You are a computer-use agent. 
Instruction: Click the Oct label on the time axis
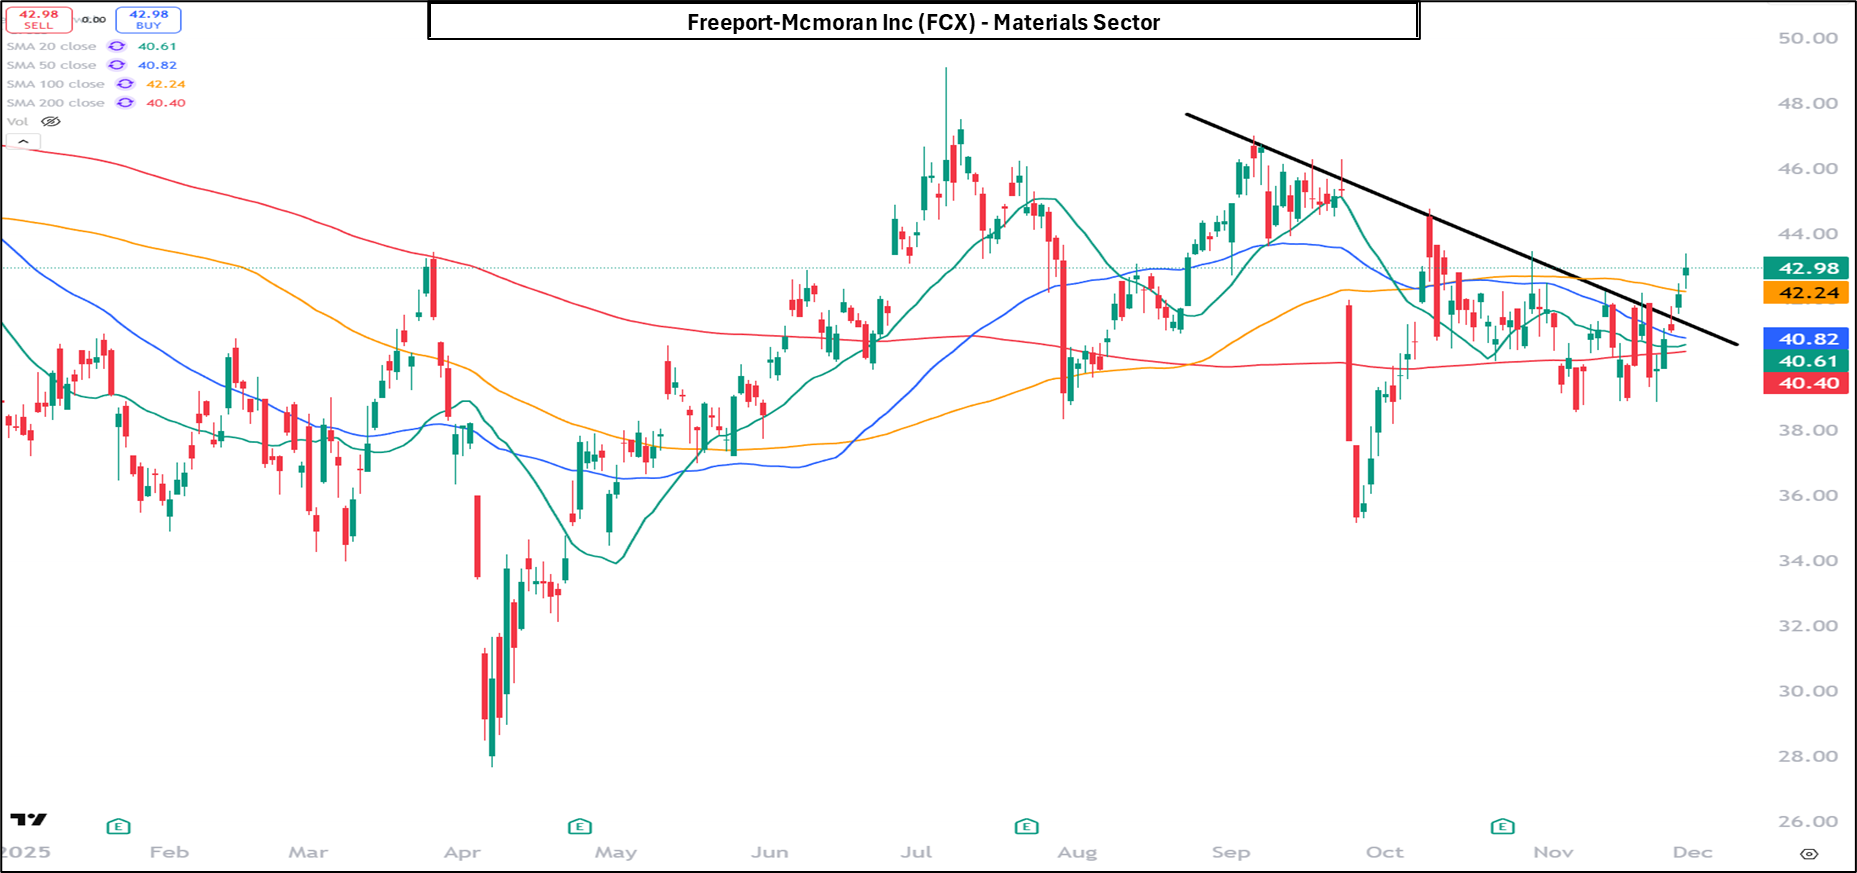[x=1385, y=852]
